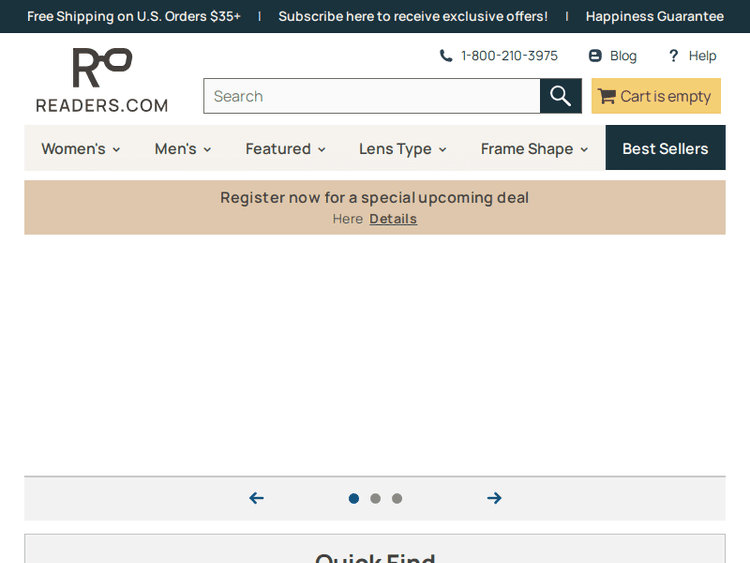The height and width of the screenshot is (563, 750).
Task: Click the question mark Help icon
Action: pos(674,56)
